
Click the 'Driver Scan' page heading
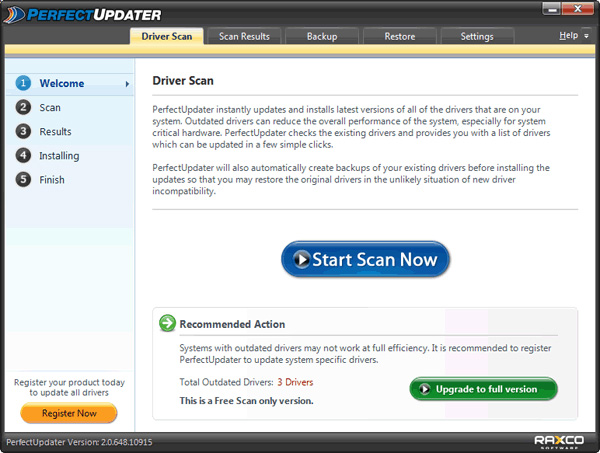(x=183, y=81)
